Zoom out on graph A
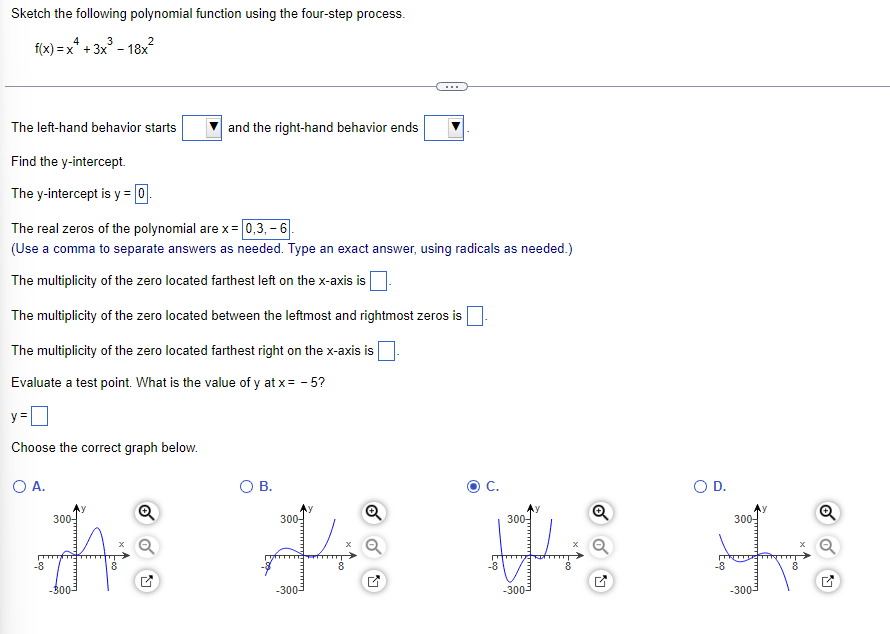The height and width of the screenshot is (634, 890). pyautogui.click(x=146, y=548)
